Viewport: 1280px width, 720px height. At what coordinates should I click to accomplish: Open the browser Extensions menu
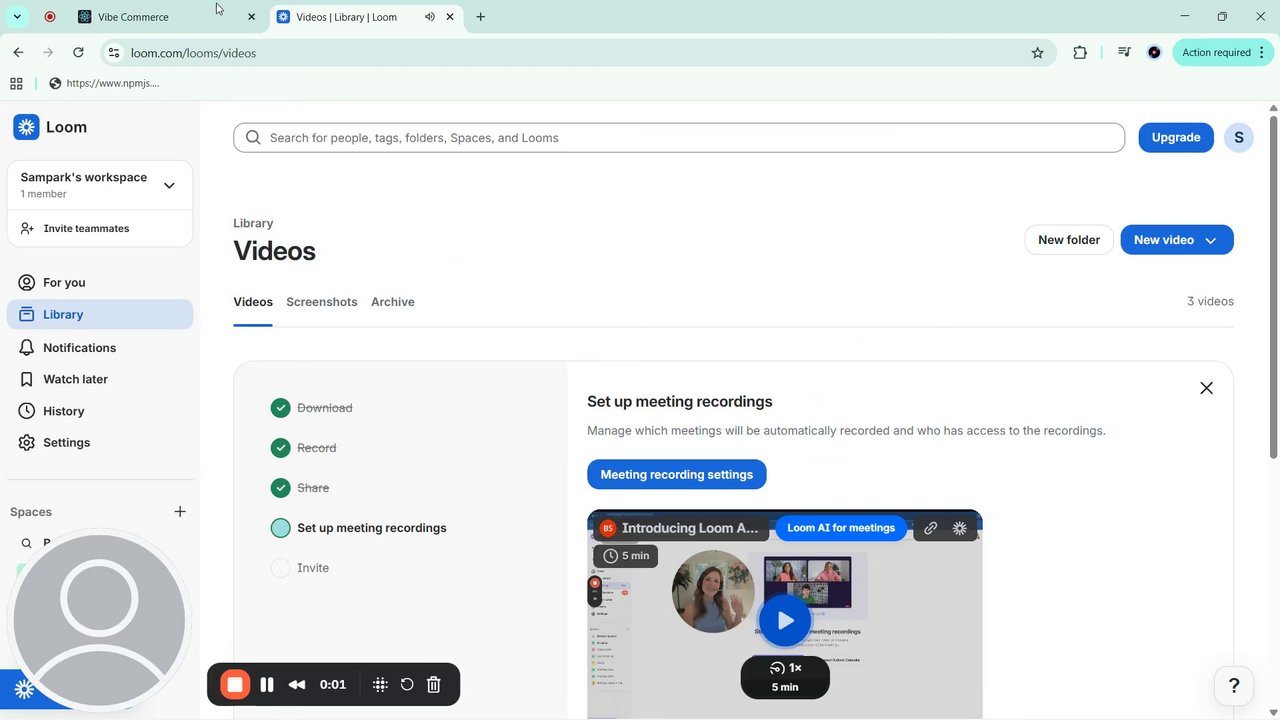pyautogui.click(x=1080, y=53)
